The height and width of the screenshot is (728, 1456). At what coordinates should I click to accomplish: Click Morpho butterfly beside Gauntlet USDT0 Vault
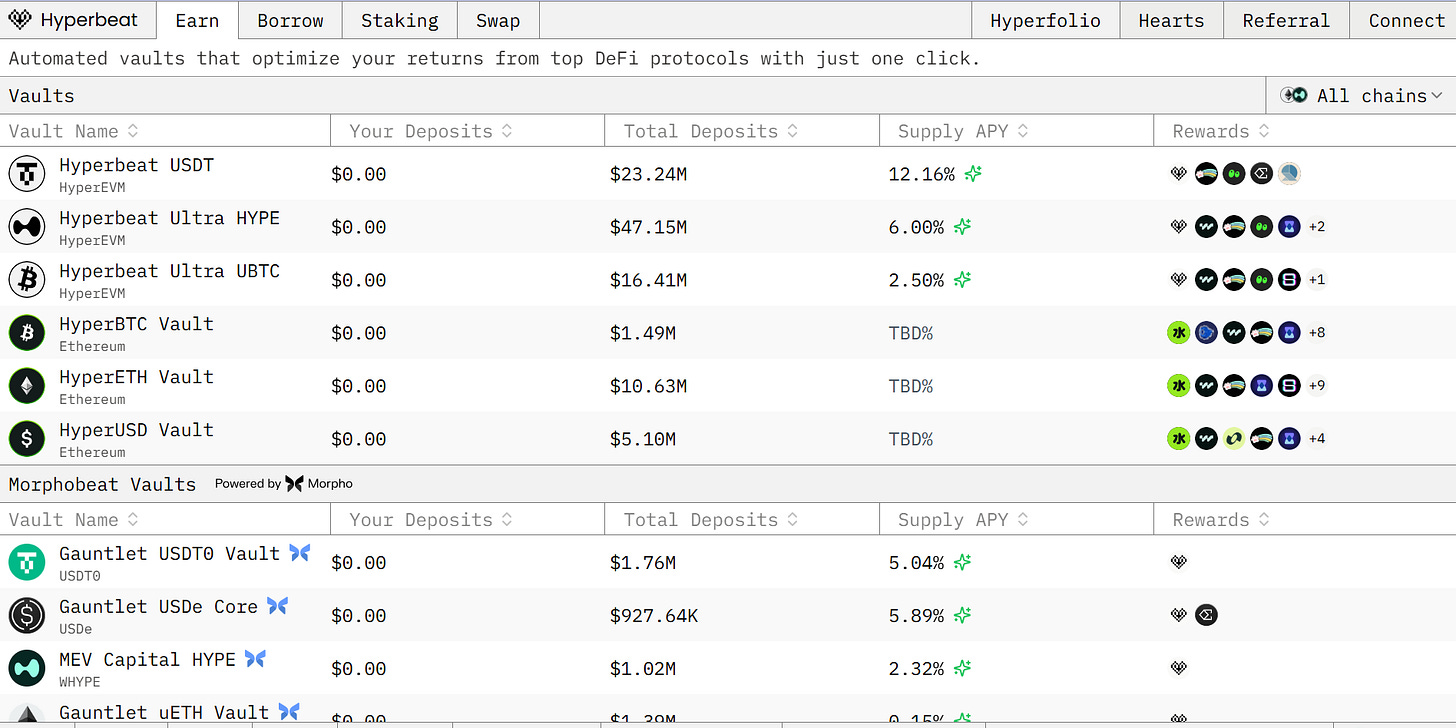point(299,552)
